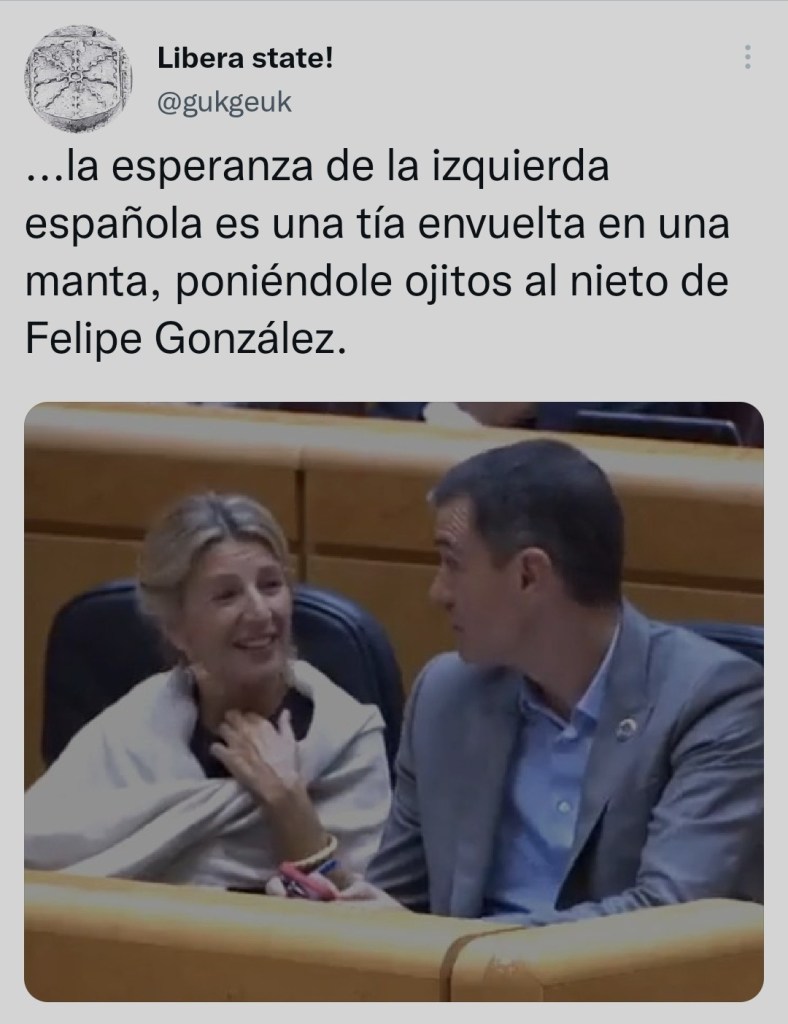Open the @gukgeuk handle link
Screen dimensions: 788x1024
(224, 103)
